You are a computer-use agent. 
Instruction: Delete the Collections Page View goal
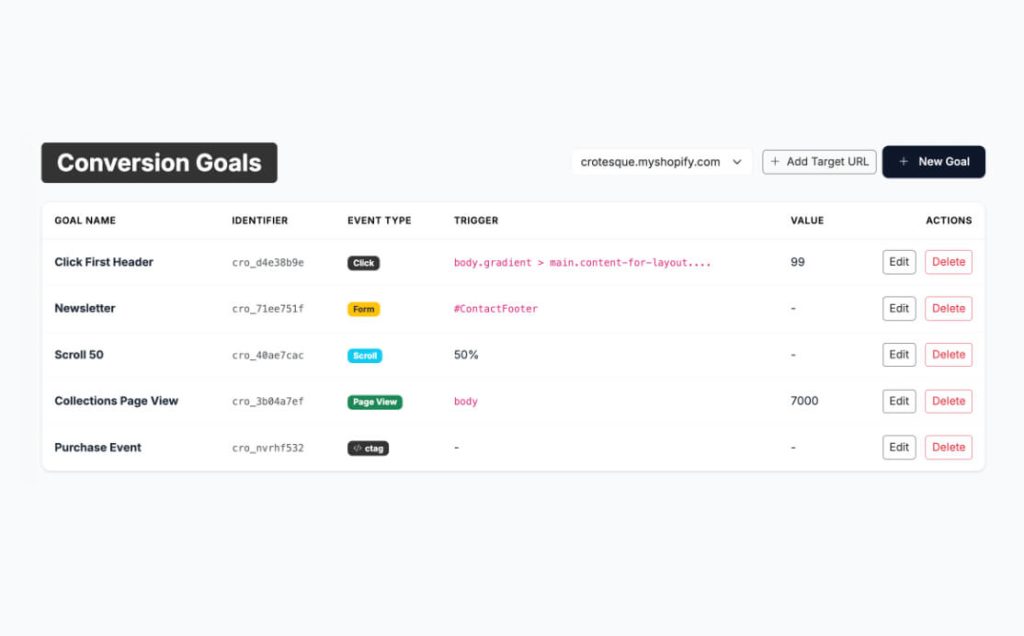(x=948, y=401)
